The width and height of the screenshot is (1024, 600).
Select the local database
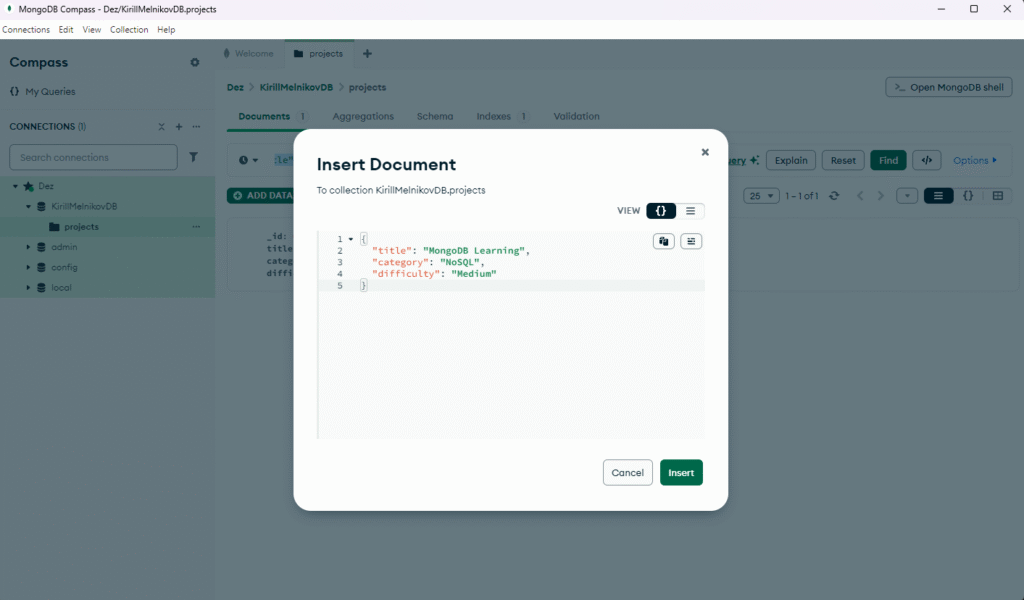click(61, 287)
